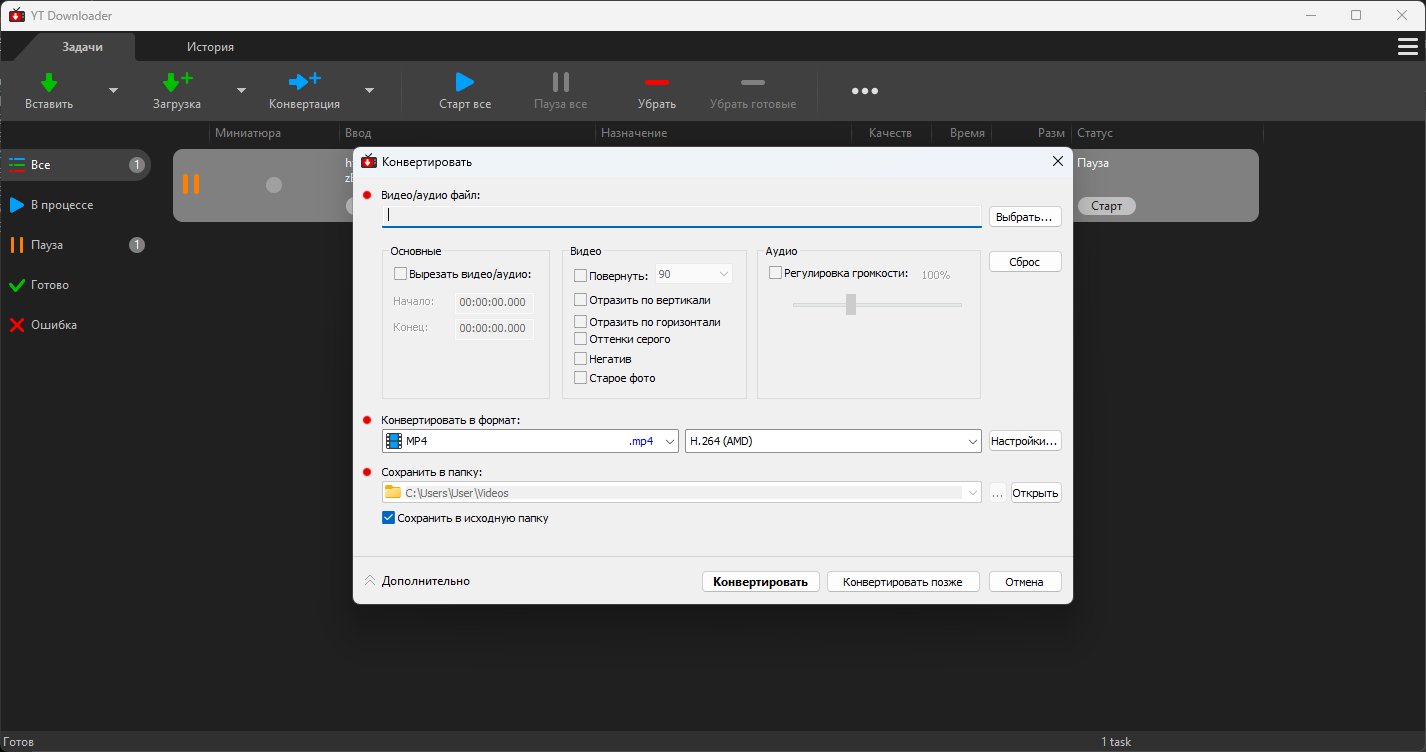Switch to the Задачи tab
Image resolution: width=1426 pixels, height=752 pixels.
tap(83, 47)
